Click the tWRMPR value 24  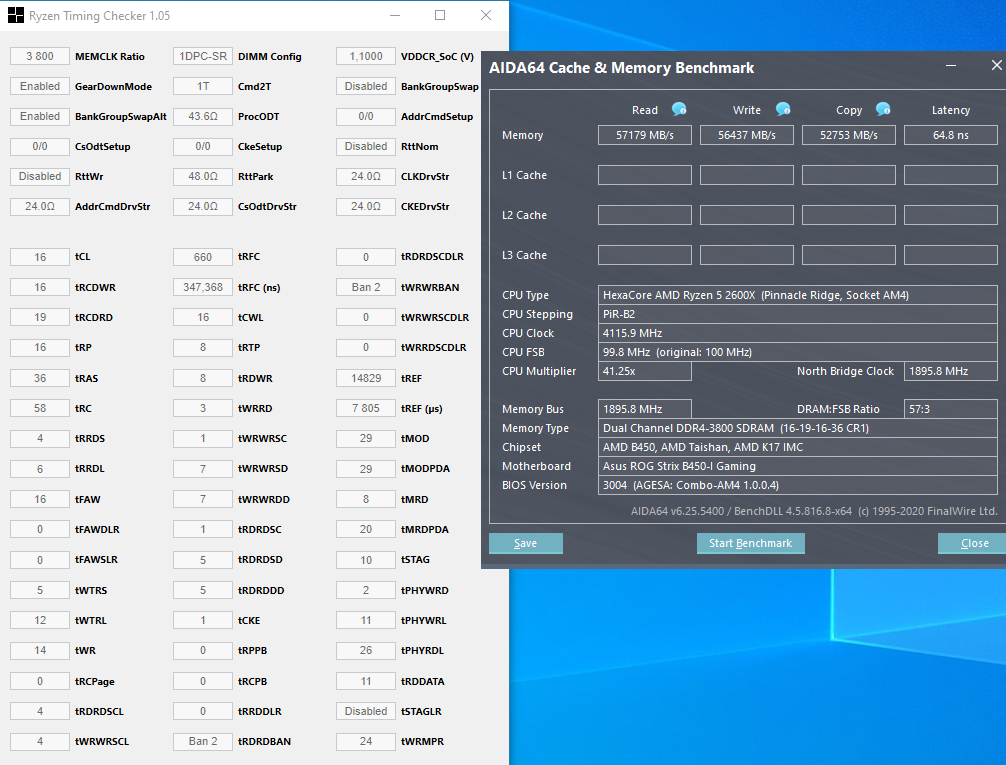[366, 741]
